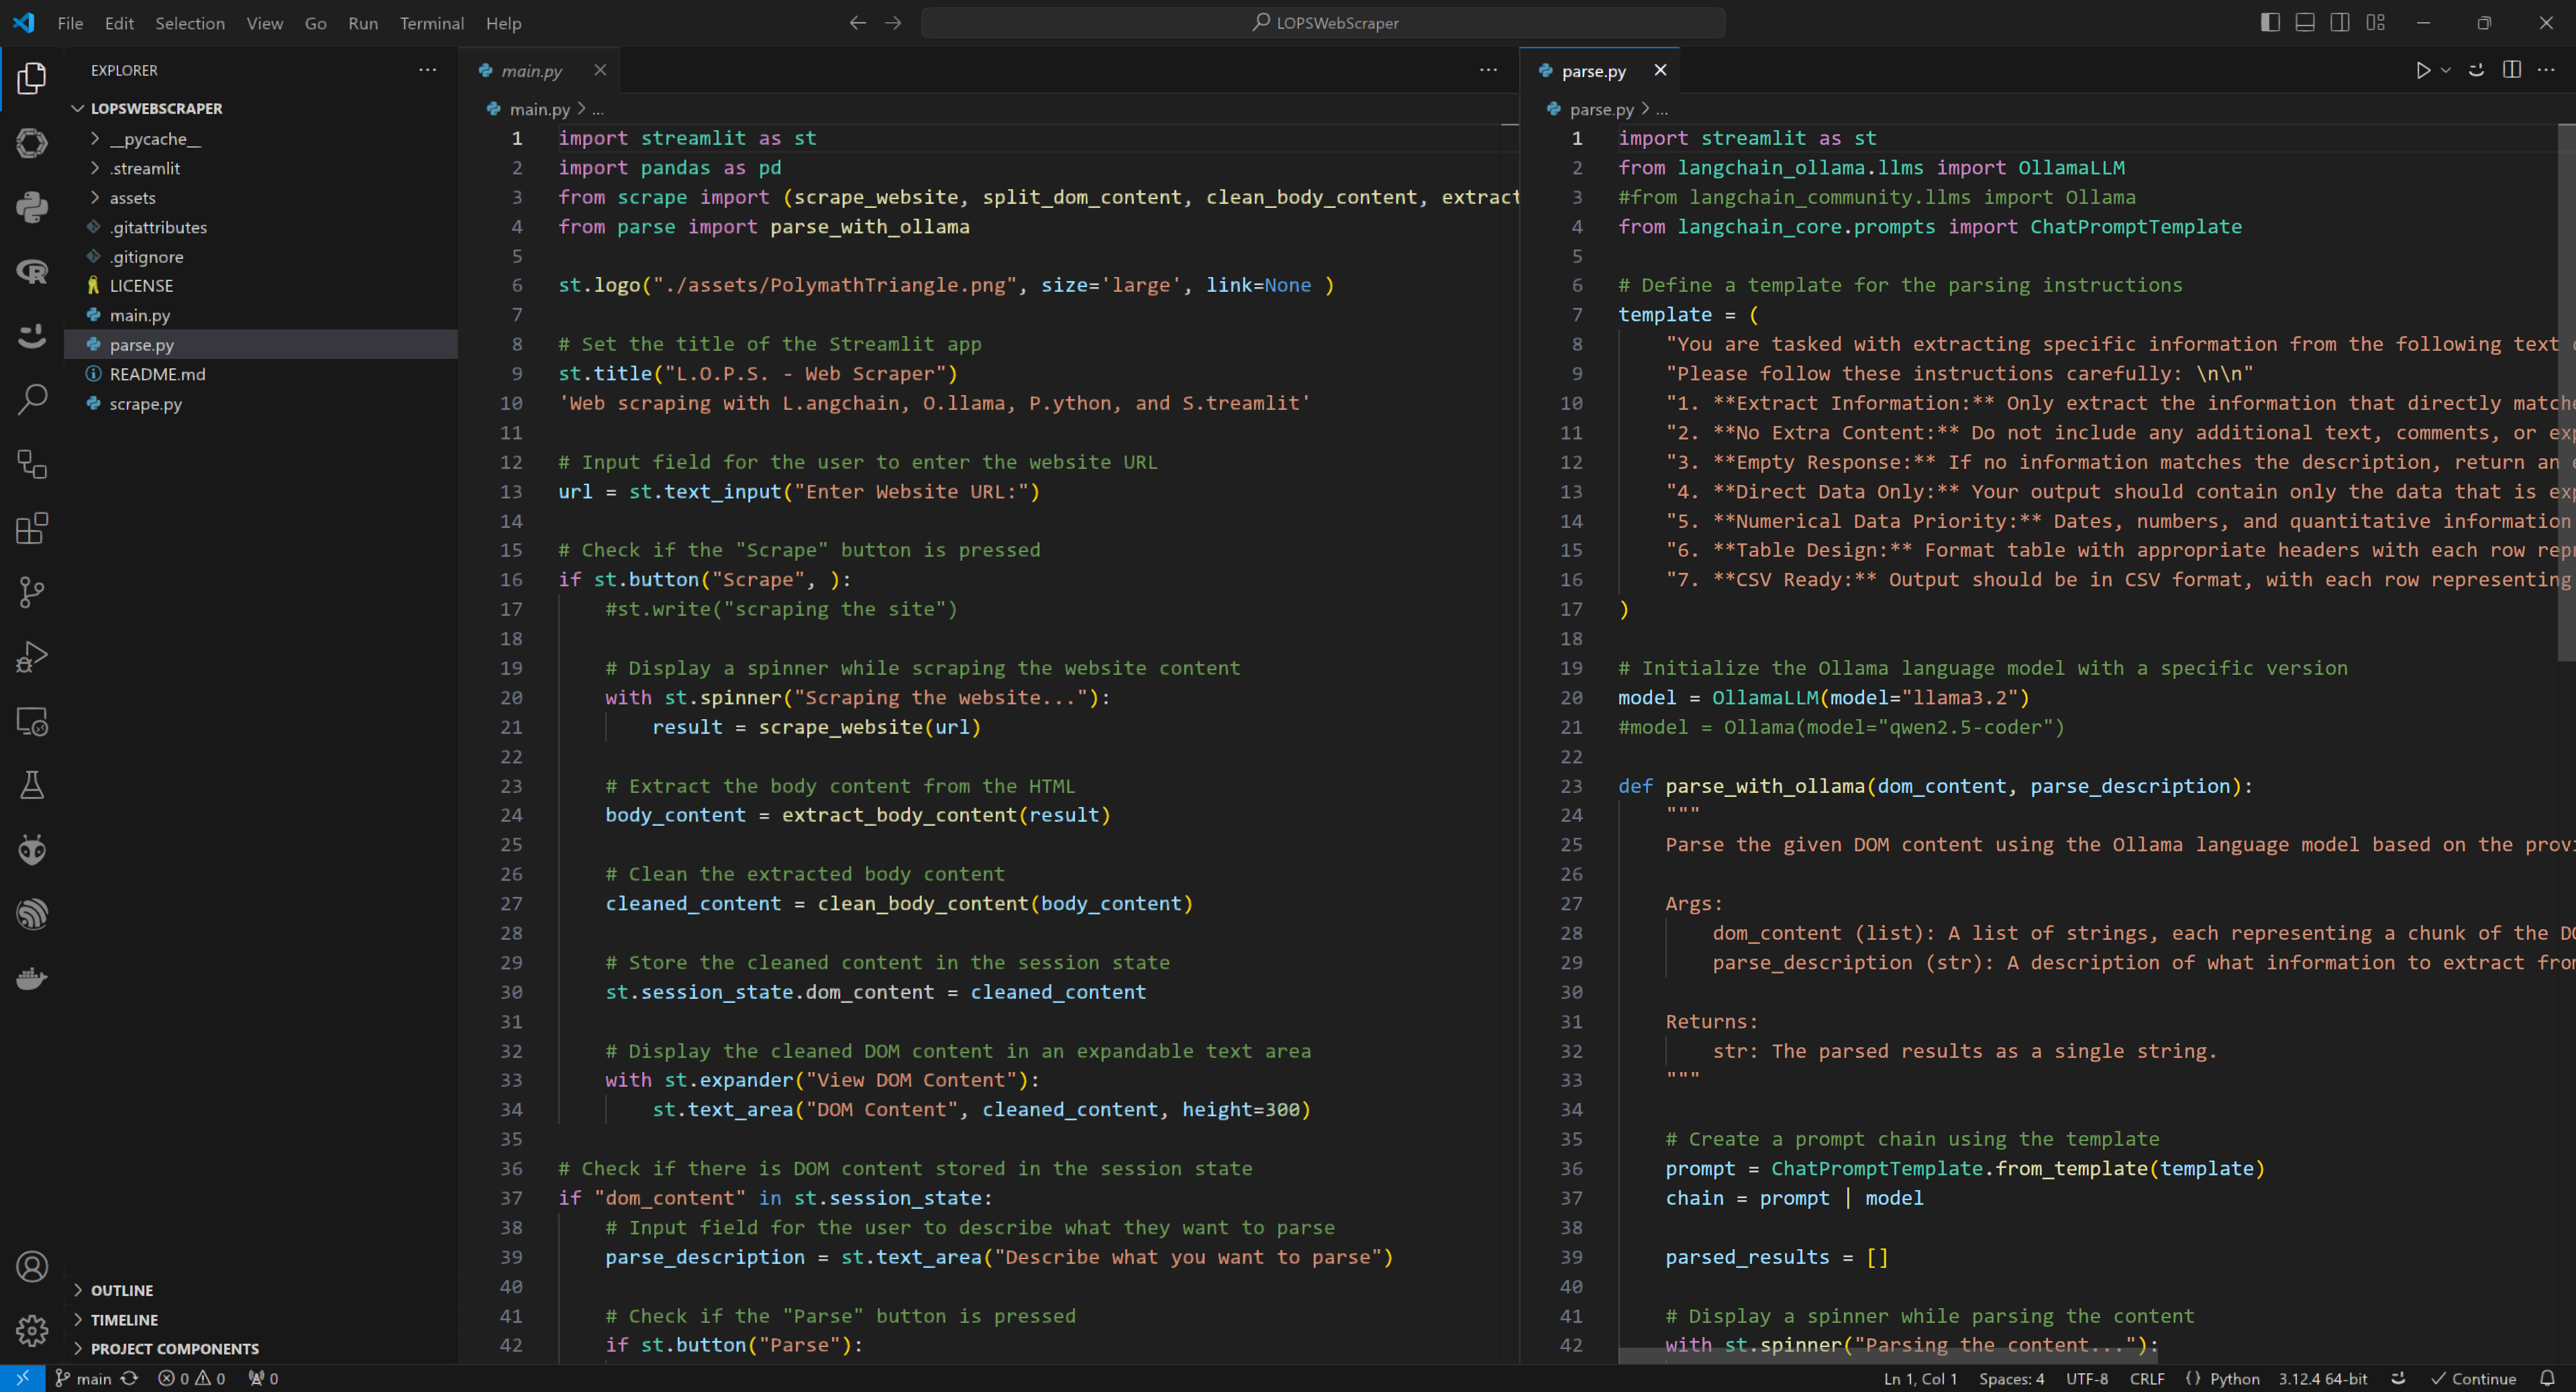Image resolution: width=2576 pixels, height=1392 pixels.
Task: Open the run options dropdown arrow
Action: pos(2446,70)
